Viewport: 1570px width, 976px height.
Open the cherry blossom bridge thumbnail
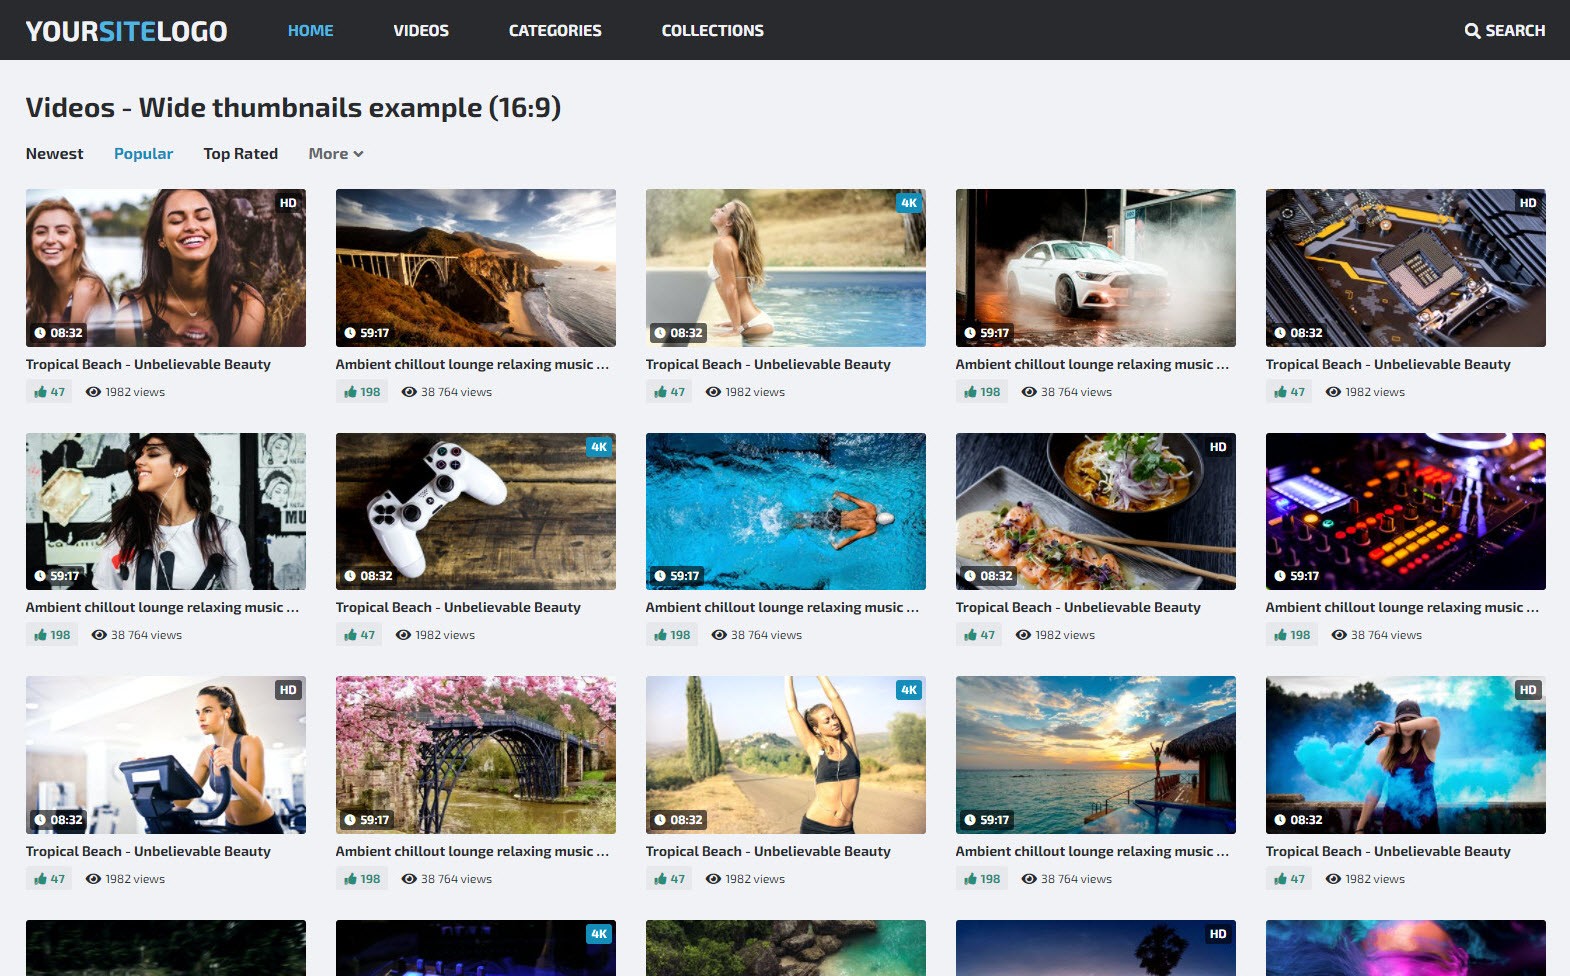coord(476,755)
